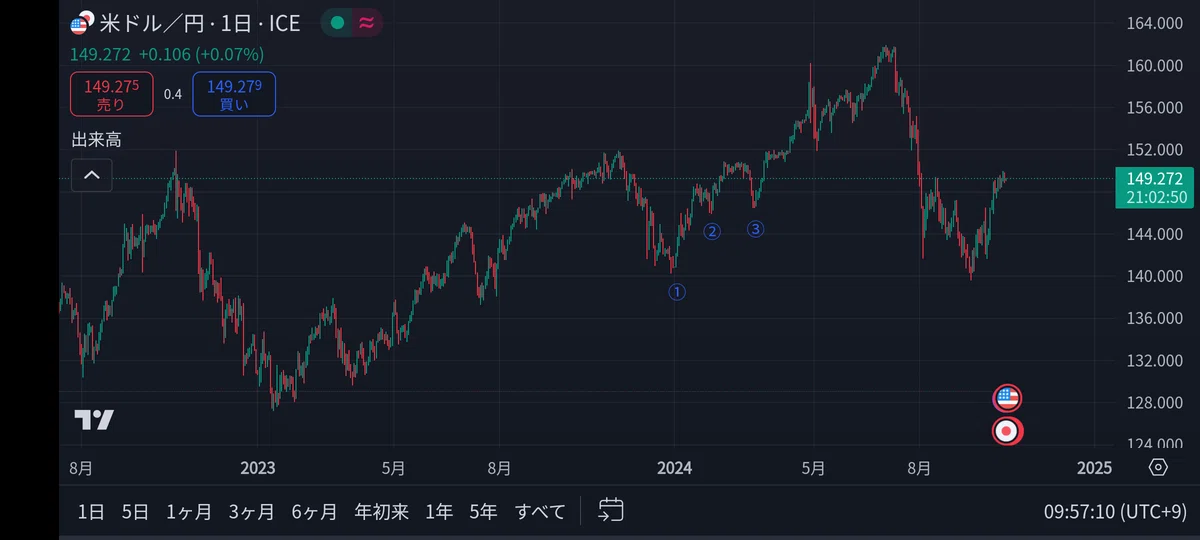
Task: Select the 1日 time range
Action: [91, 512]
